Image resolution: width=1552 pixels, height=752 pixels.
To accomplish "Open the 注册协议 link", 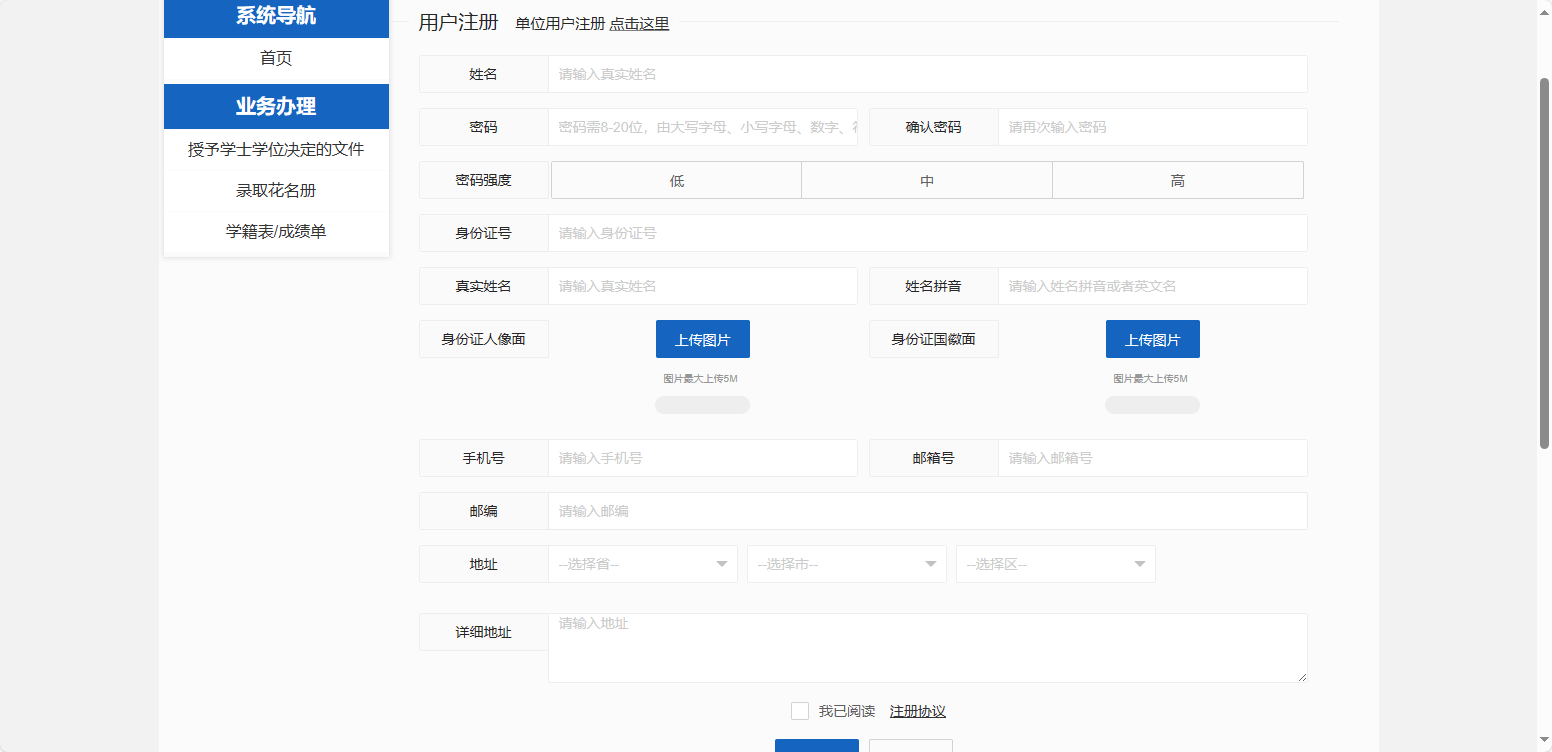I will coord(917,711).
